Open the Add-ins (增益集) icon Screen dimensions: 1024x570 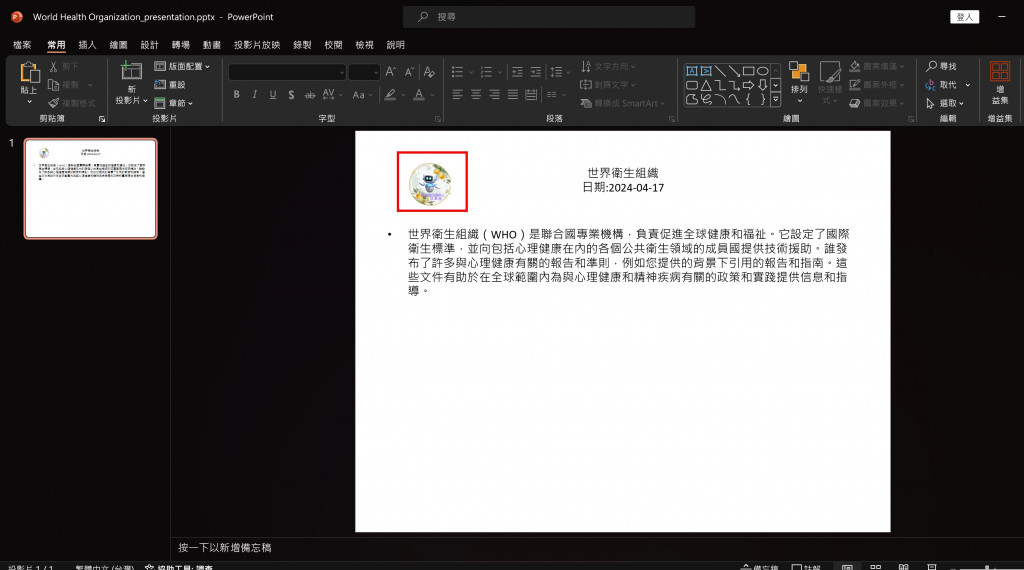pyautogui.click(x=1000, y=71)
